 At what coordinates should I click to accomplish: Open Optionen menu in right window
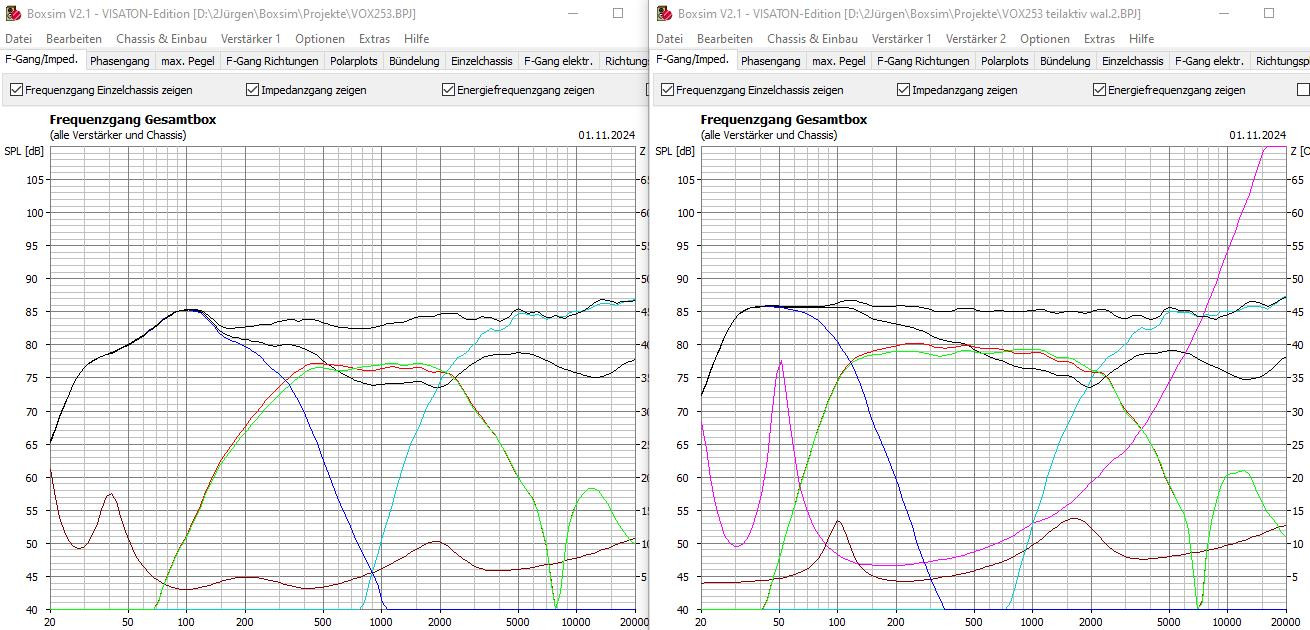tap(1045, 39)
